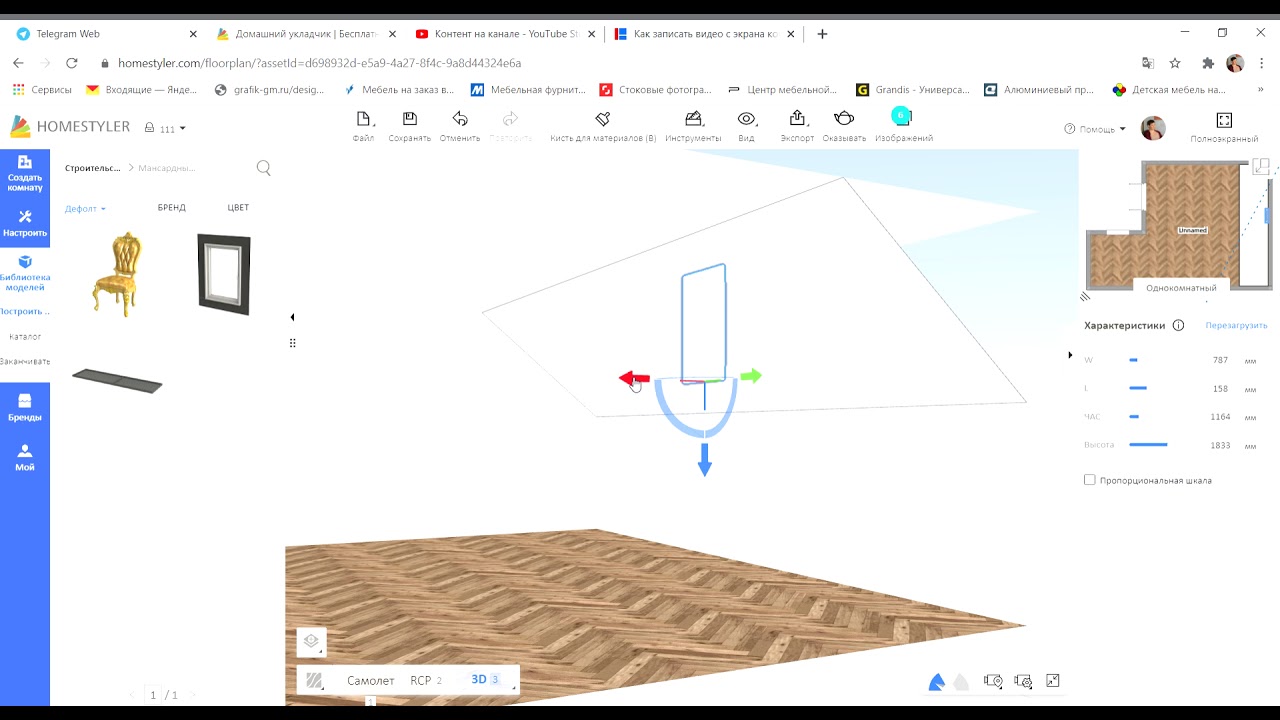Click Создать комнату in sidebar
Image resolution: width=1280 pixels, height=720 pixels.
tap(25, 173)
